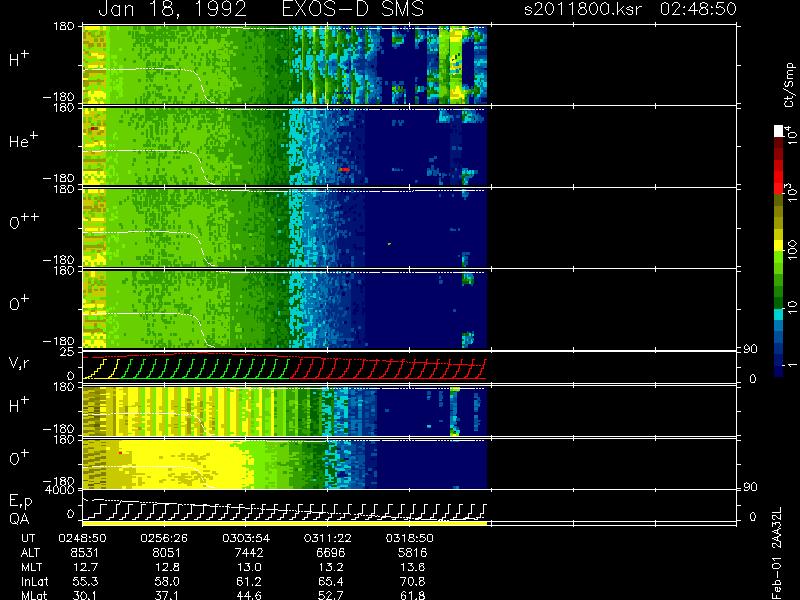Click ALT value "7442"
The width and height of the screenshot is (800, 600).
pos(248,553)
